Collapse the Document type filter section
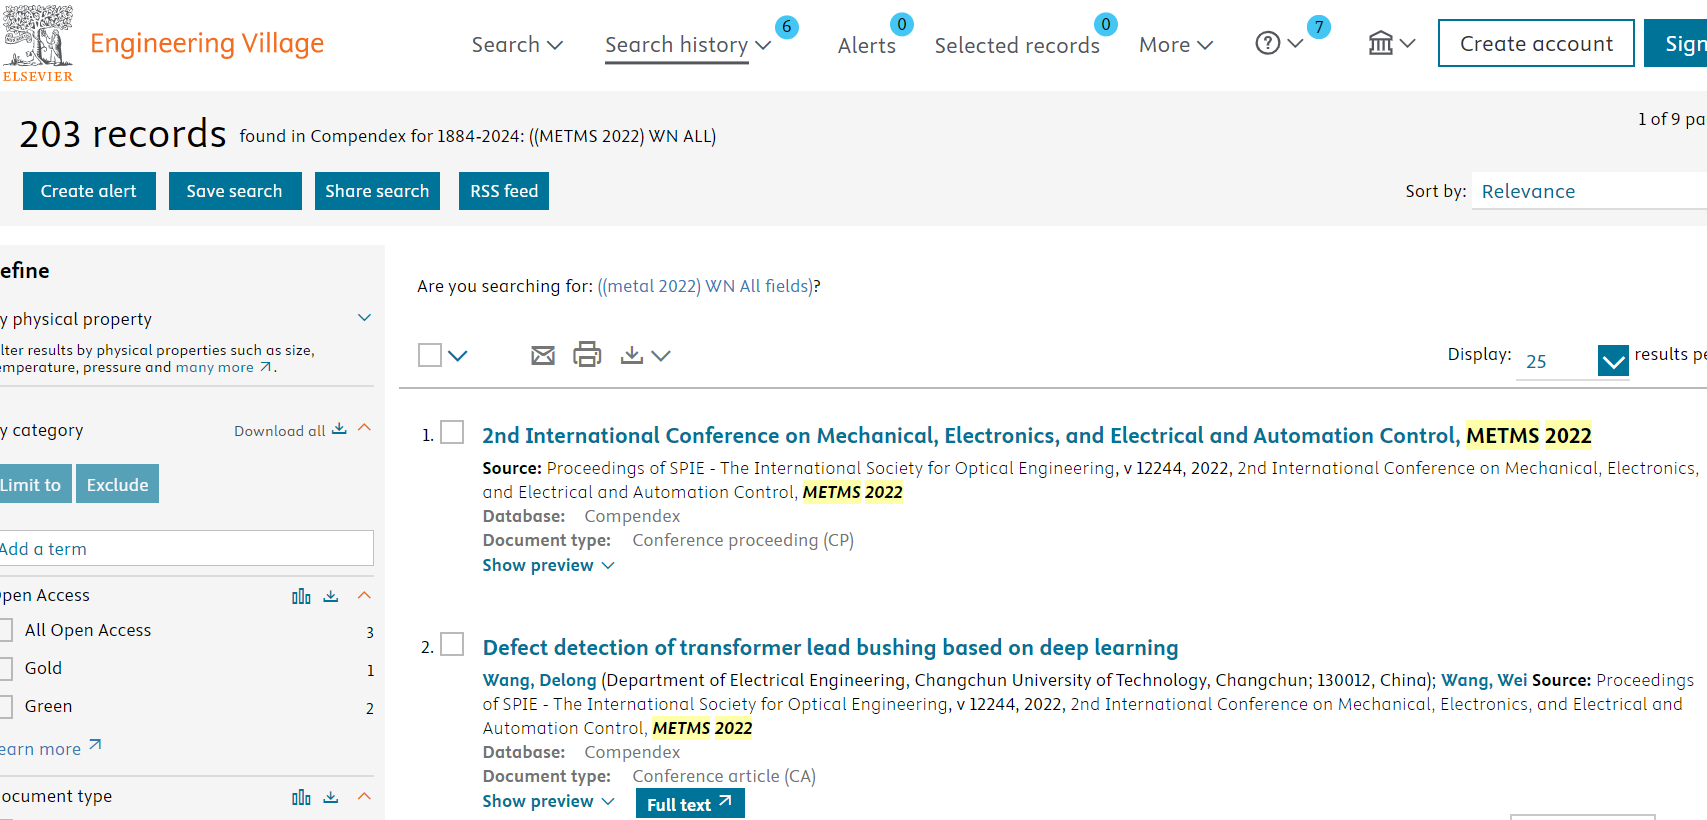This screenshot has height=820, width=1707. [364, 796]
